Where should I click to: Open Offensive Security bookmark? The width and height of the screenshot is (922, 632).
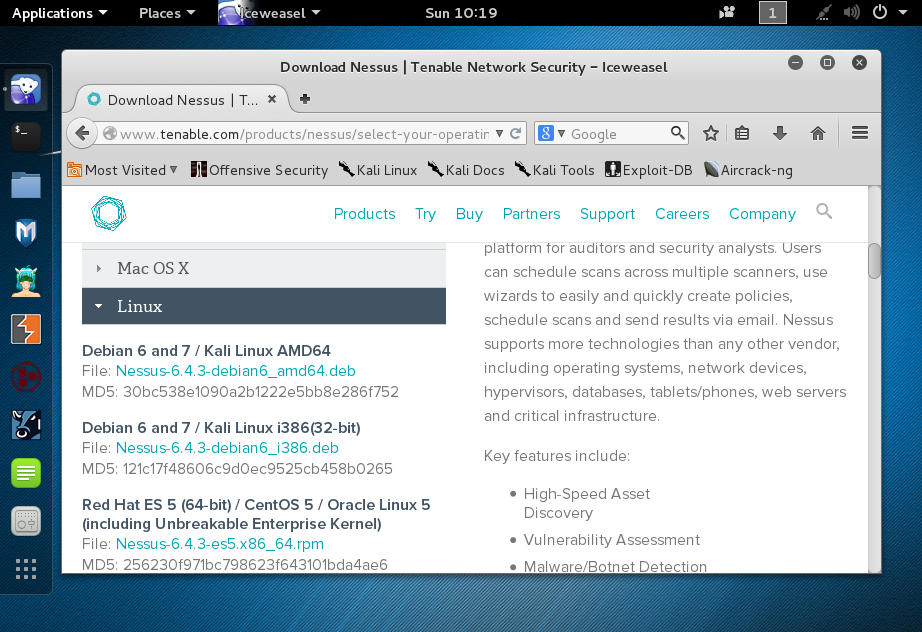click(259, 170)
